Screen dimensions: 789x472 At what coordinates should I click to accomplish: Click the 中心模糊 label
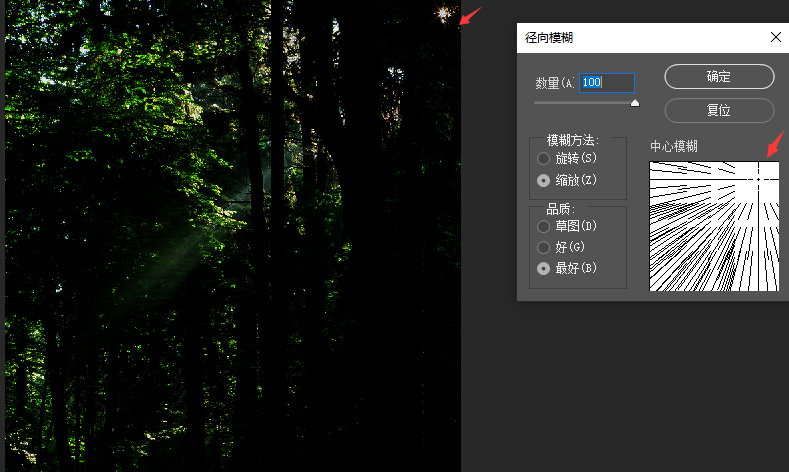[x=674, y=146]
